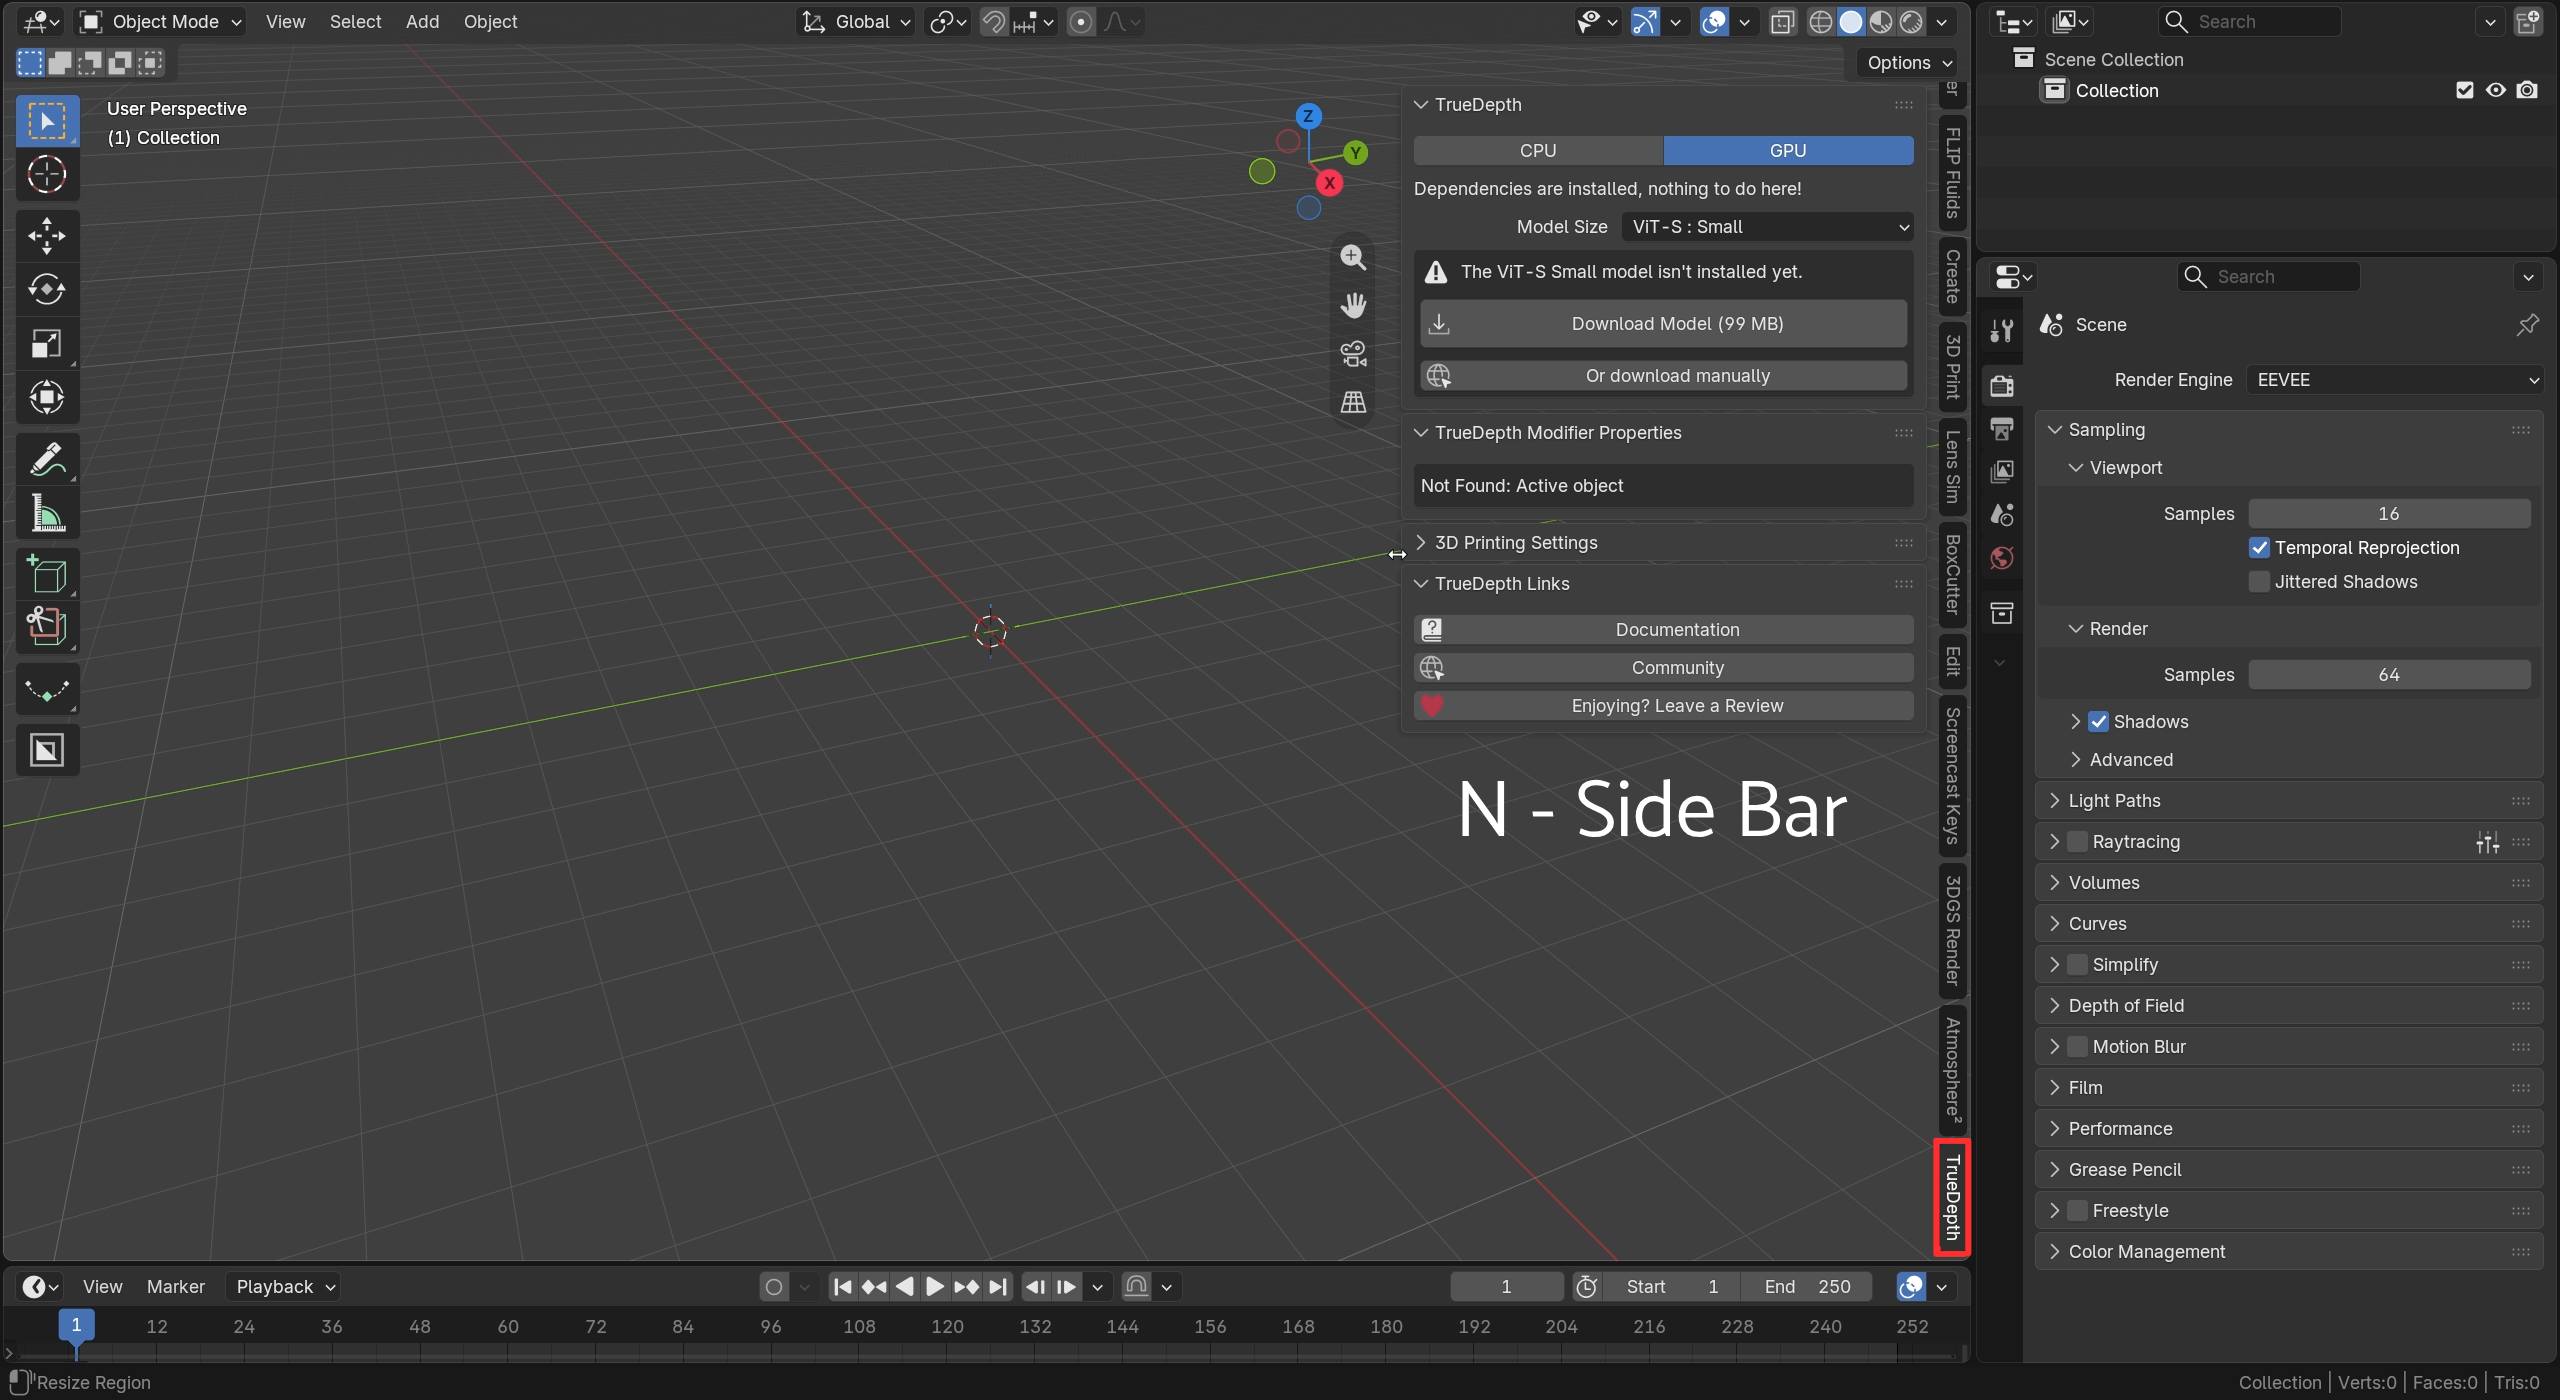Click Download Model (99 MB) button

(1663, 324)
